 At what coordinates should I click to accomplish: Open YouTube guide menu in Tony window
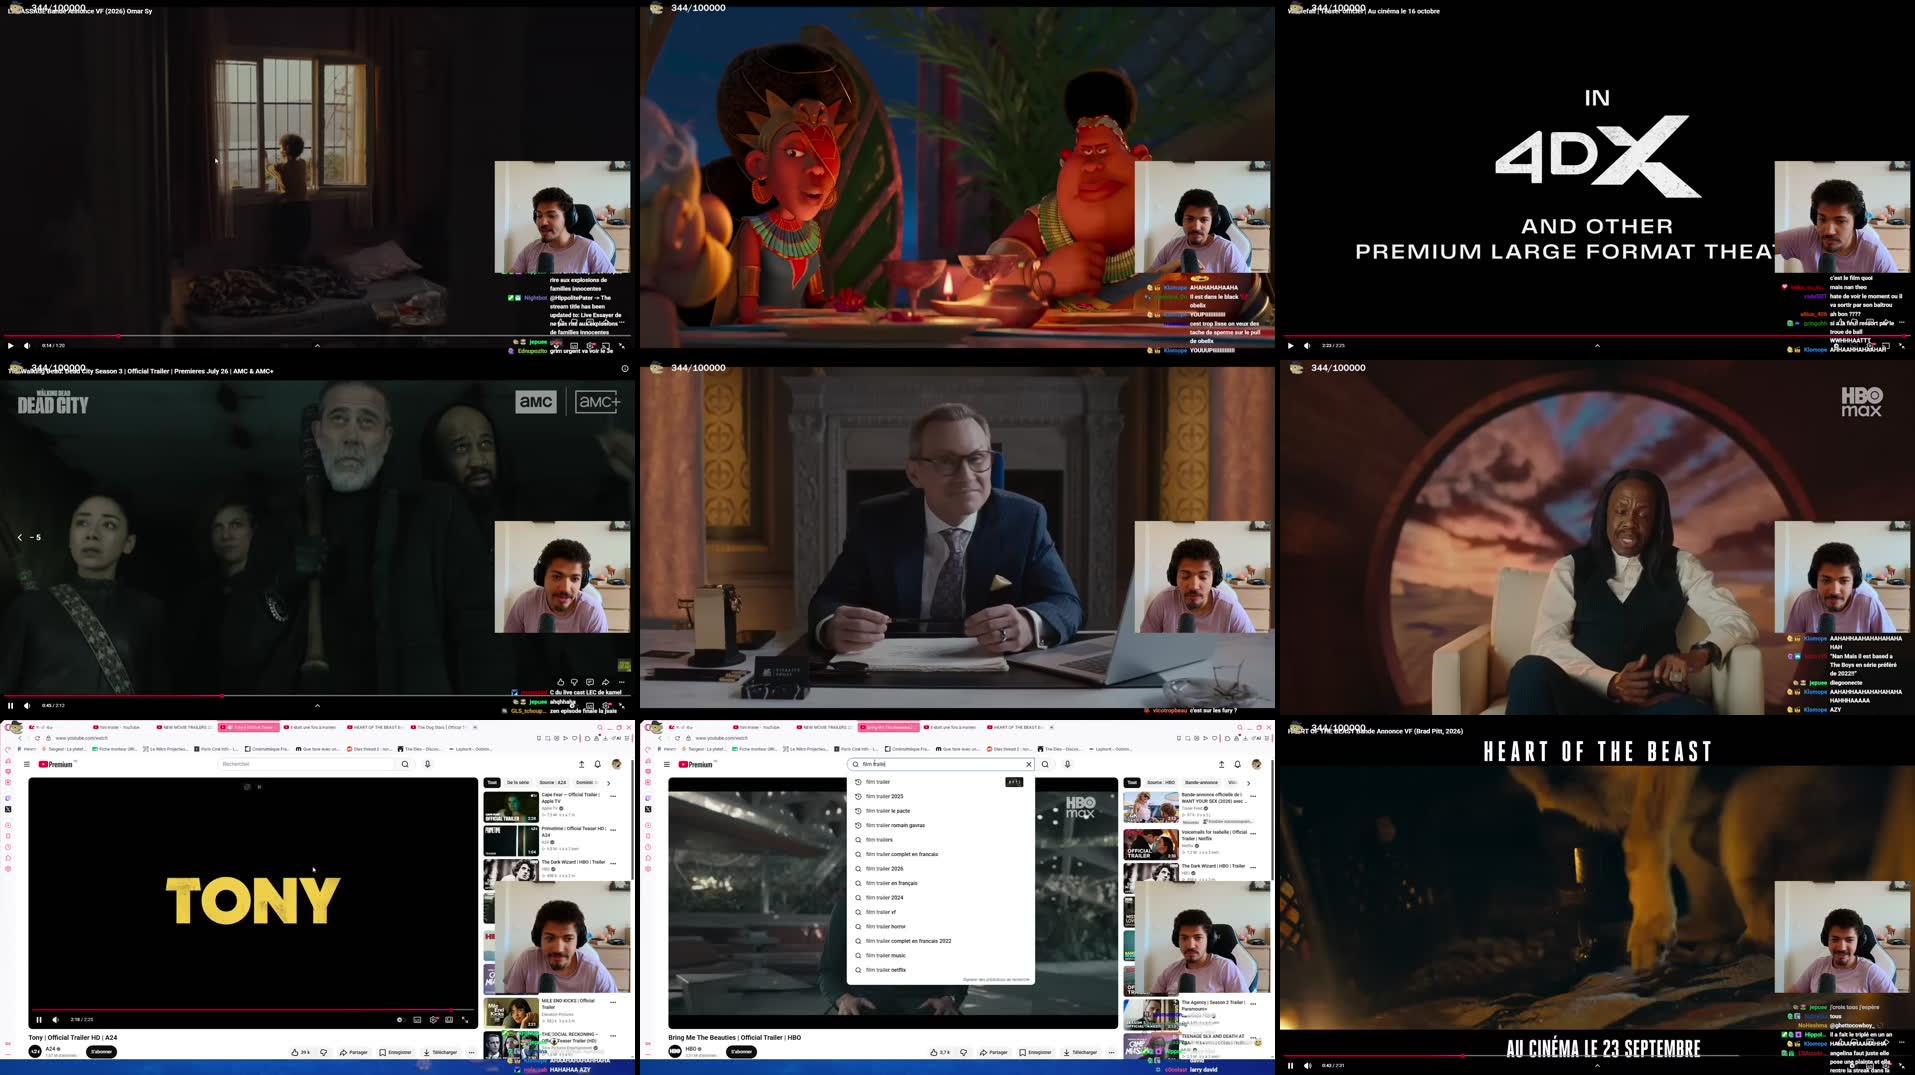[27, 764]
